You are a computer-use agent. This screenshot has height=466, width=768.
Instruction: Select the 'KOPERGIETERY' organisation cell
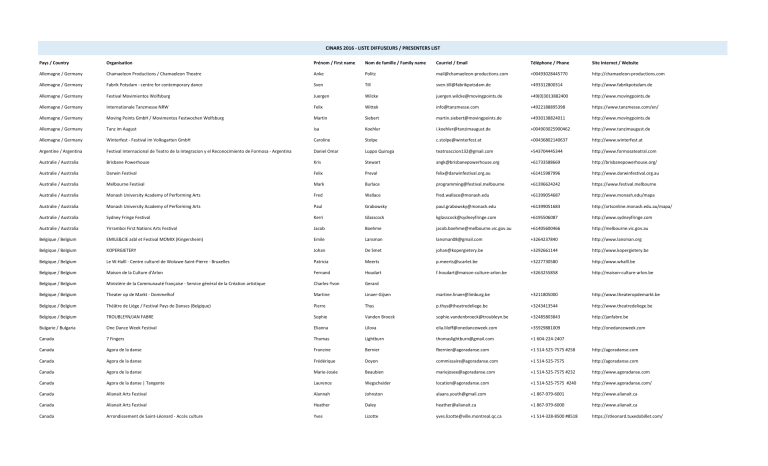121,250
